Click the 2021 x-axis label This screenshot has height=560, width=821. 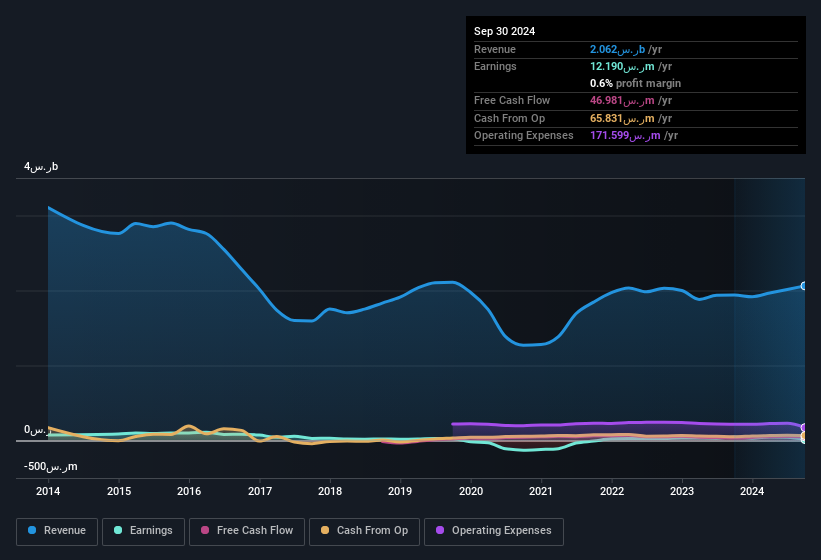point(541,491)
